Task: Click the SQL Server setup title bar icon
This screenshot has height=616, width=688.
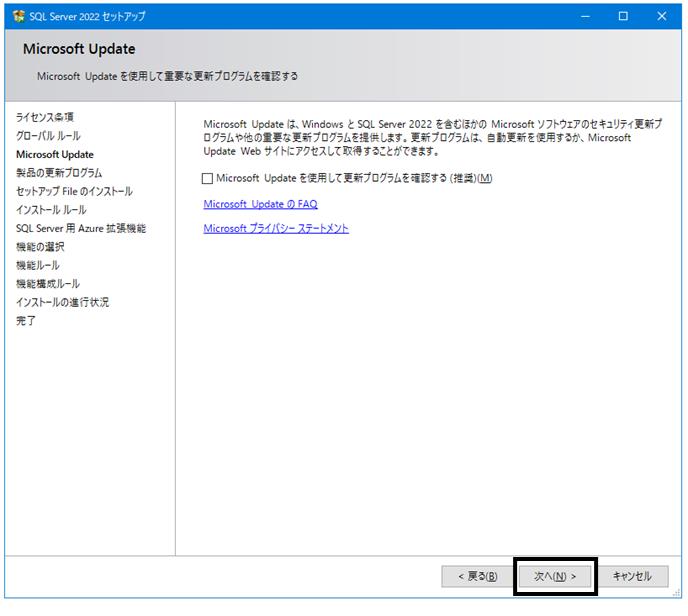Action: click(19, 16)
